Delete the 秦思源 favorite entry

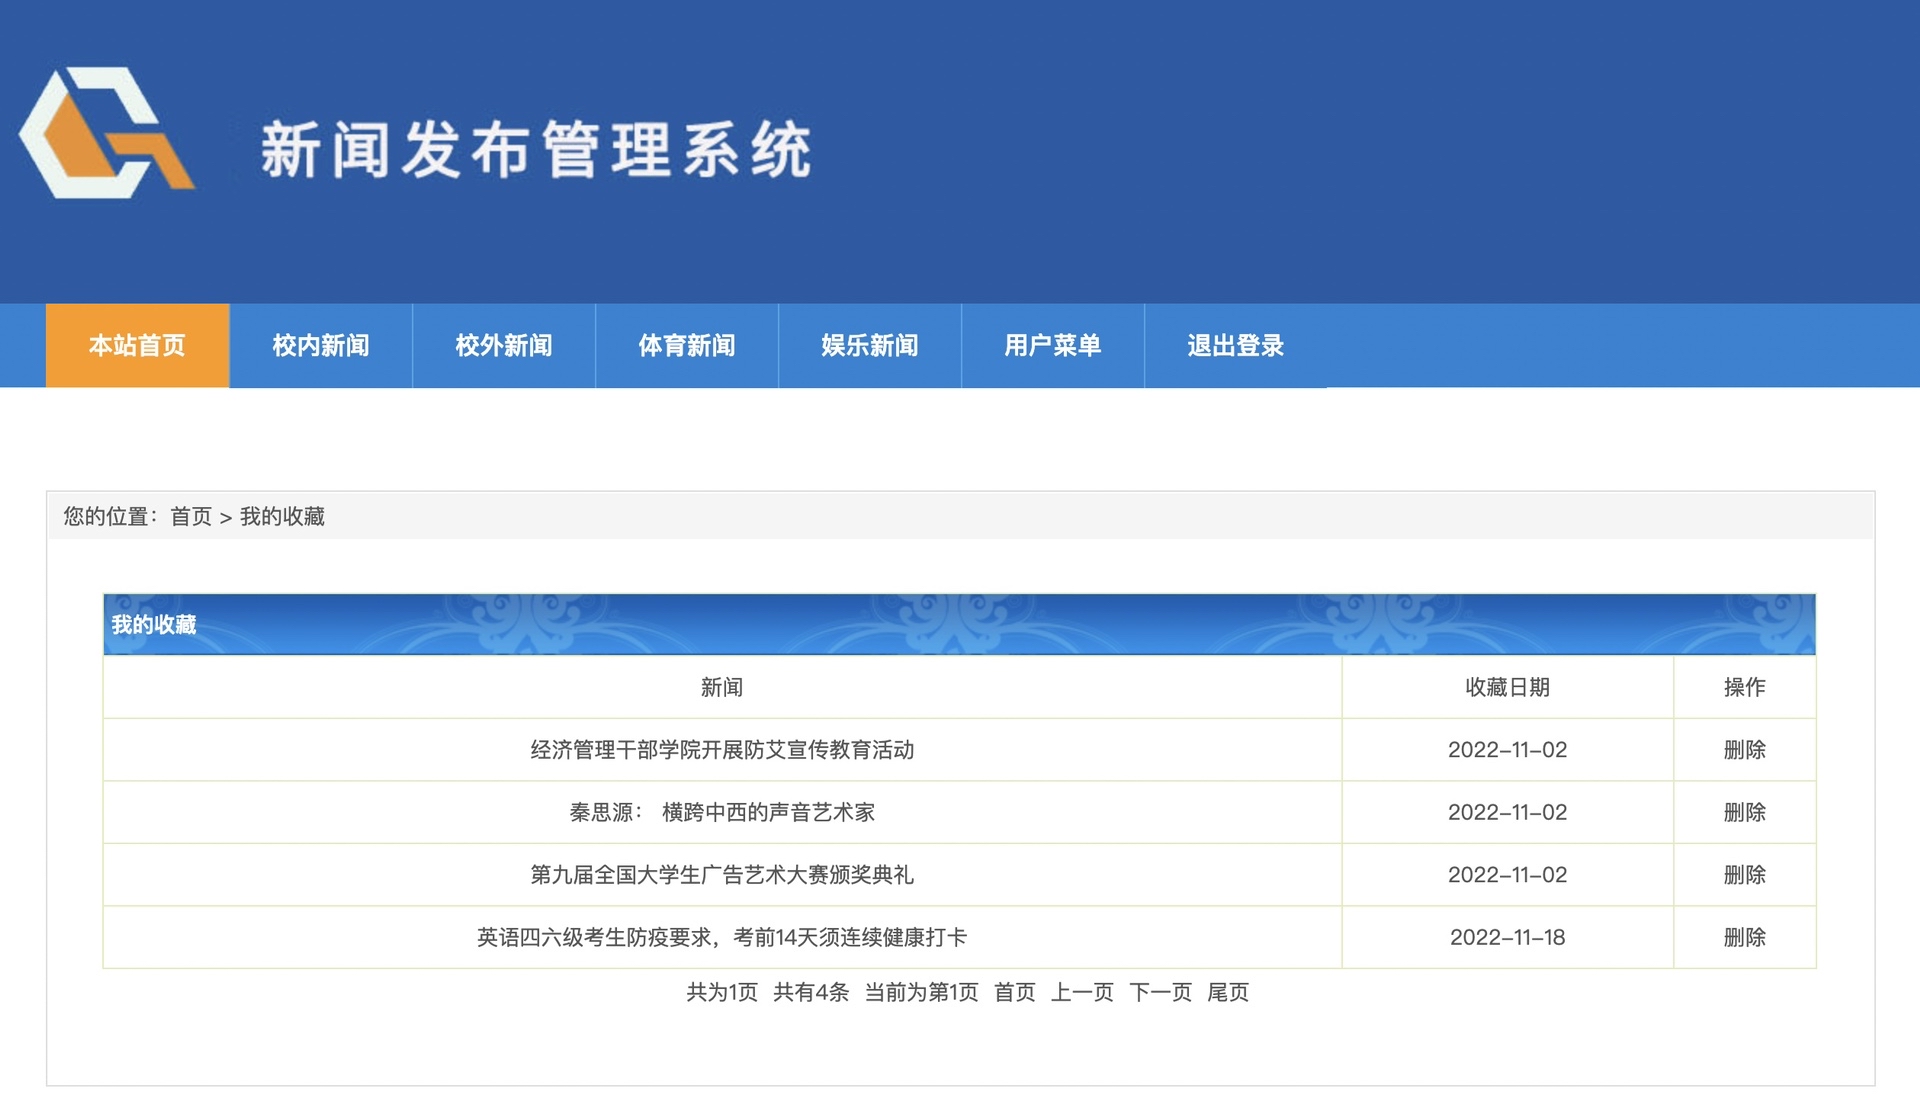point(1744,813)
